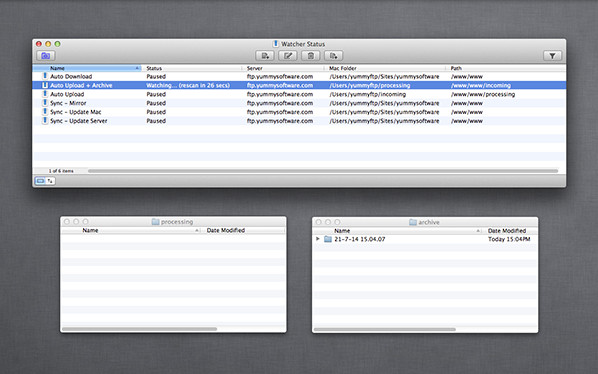Click the horizontal scrollbar in processing window
598x374 pixels.
pyautogui.click(x=139, y=329)
